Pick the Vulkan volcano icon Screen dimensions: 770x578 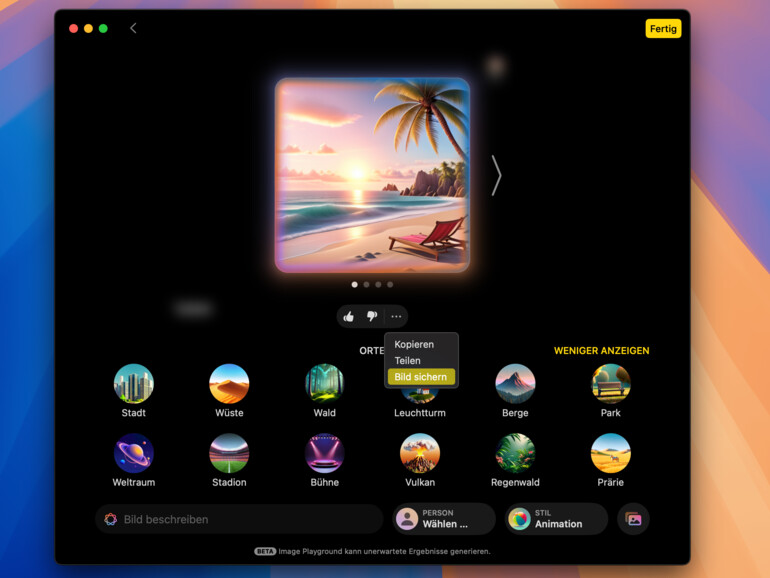pos(420,453)
